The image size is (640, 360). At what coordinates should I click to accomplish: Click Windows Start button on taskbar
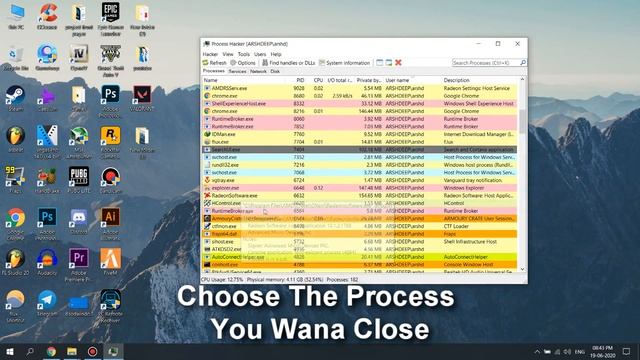[x=10, y=351]
